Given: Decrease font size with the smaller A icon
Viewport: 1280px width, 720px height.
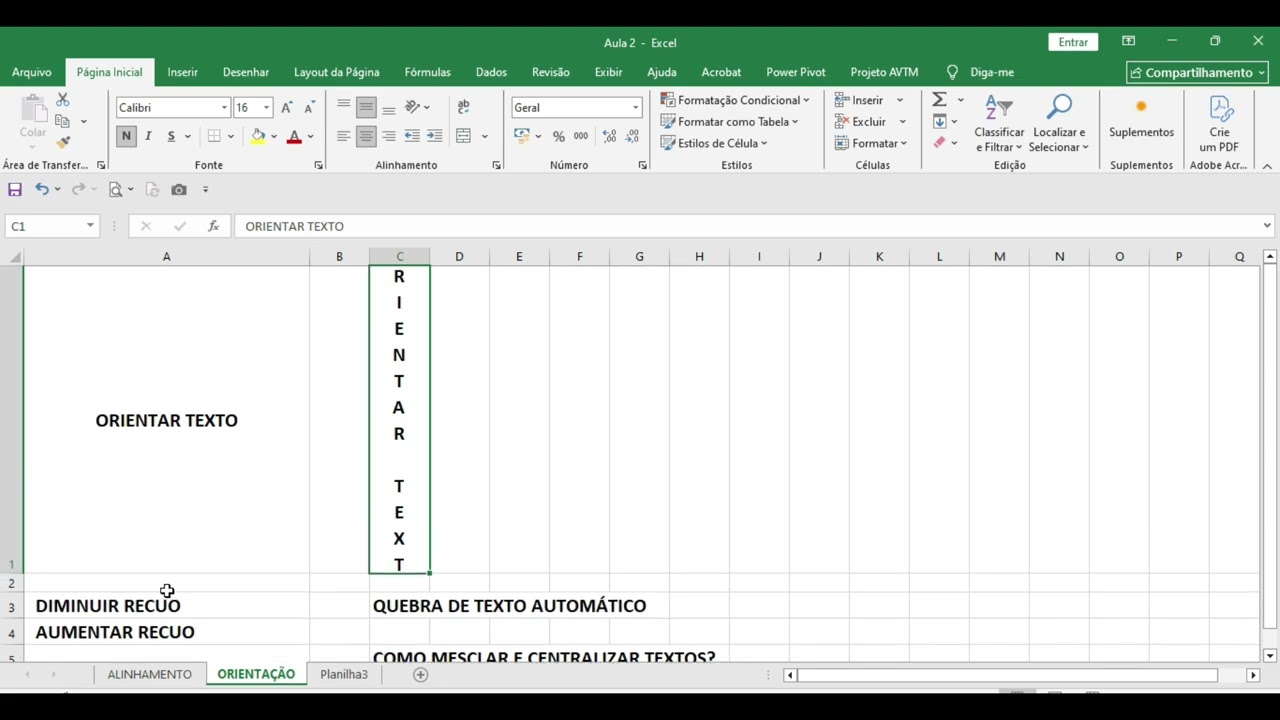Looking at the screenshot, I should tap(309, 107).
